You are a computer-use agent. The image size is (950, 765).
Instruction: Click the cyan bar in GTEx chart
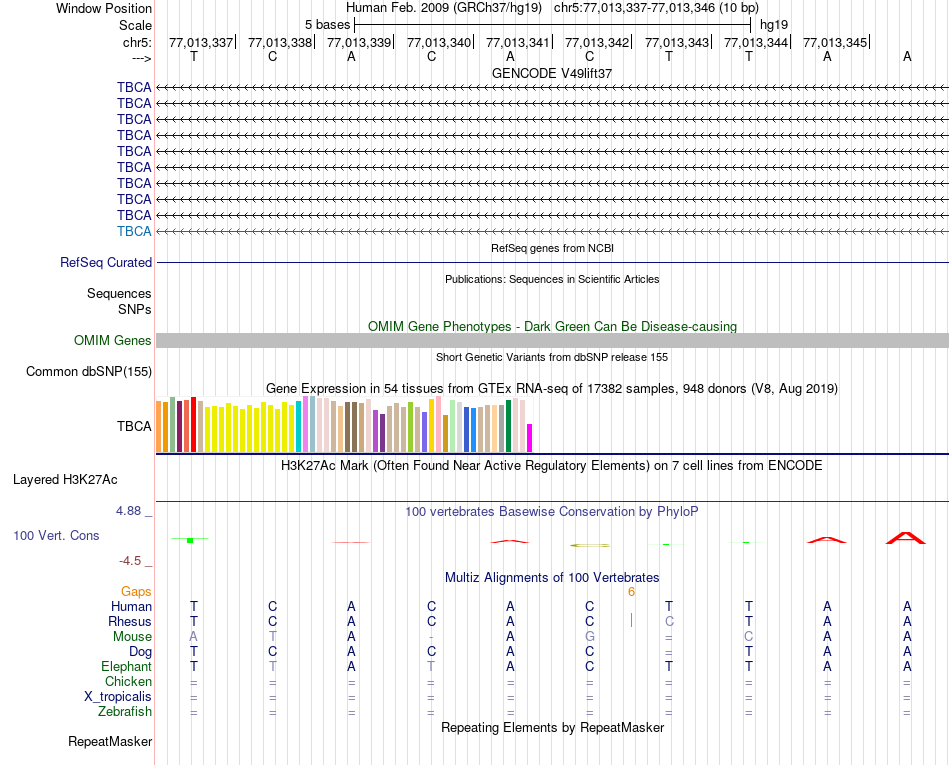point(298,426)
